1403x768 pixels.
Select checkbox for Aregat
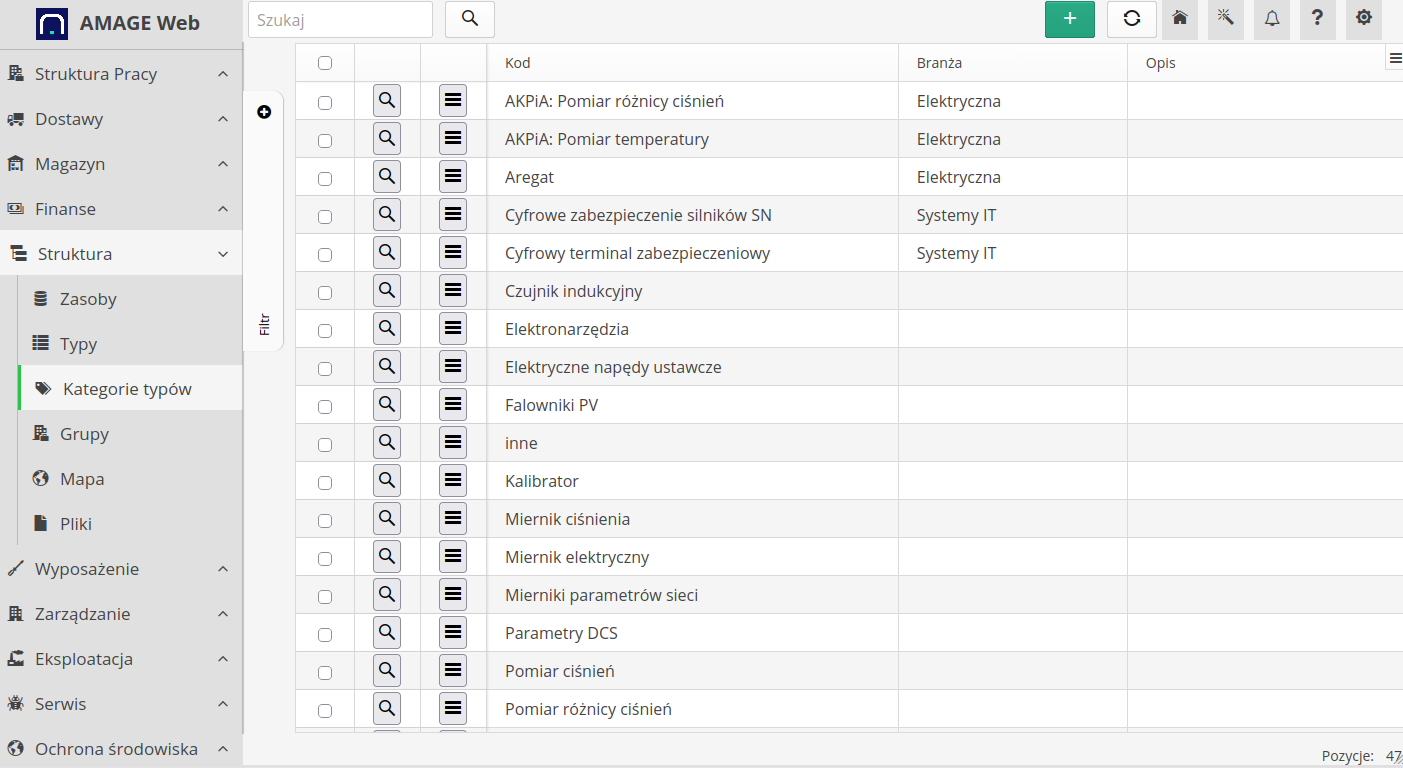pyautogui.click(x=325, y=178)
